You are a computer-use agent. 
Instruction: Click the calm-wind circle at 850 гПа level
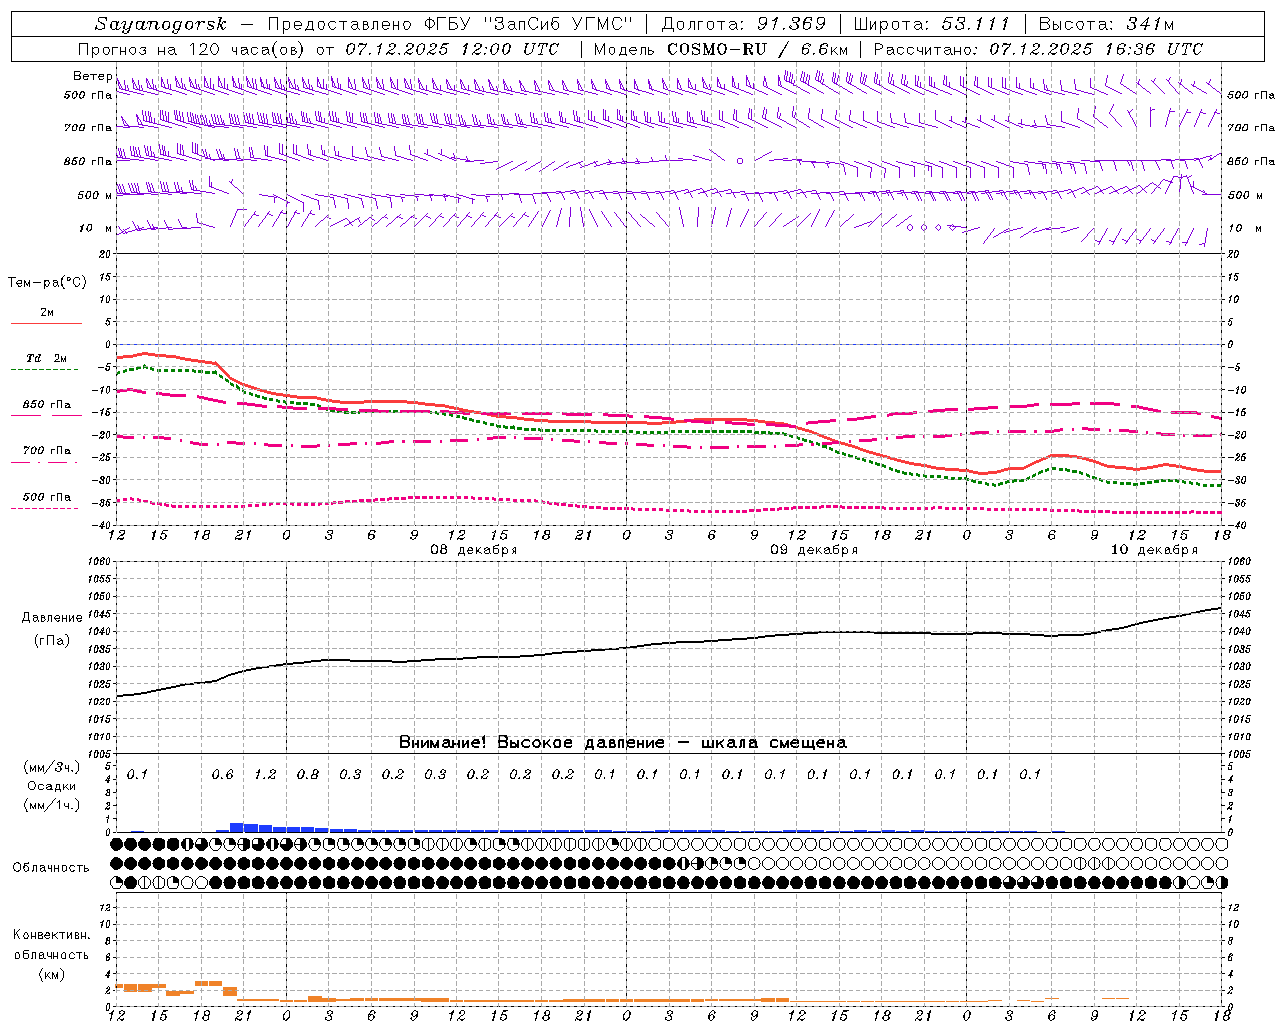point(740,161)
